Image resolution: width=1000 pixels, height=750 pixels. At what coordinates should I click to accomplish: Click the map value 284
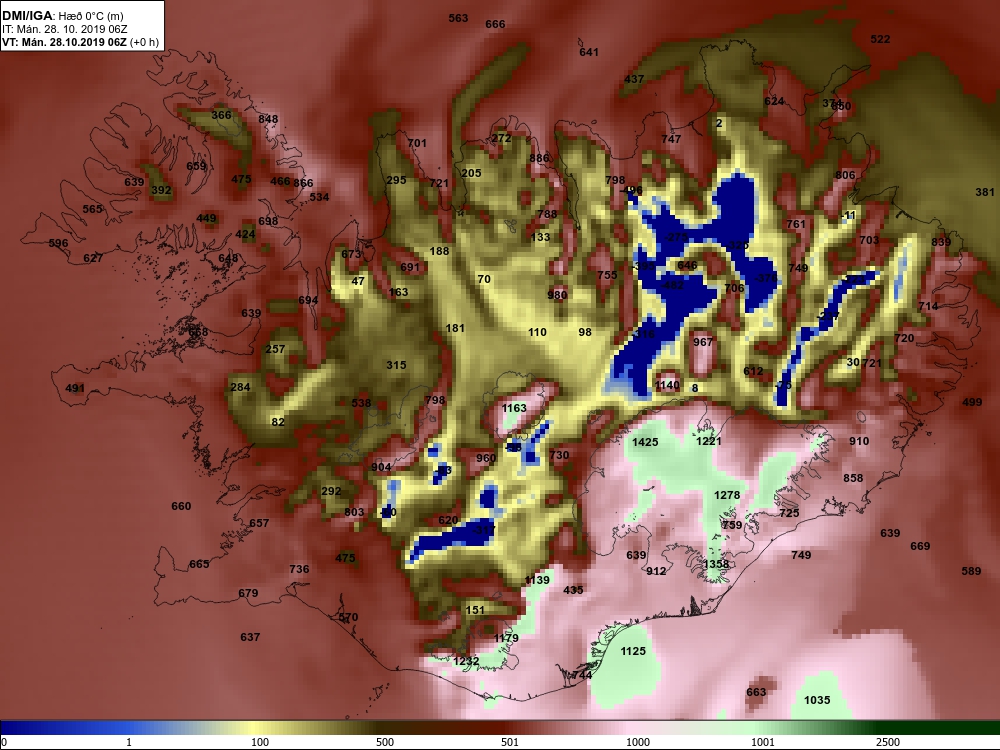240,386
